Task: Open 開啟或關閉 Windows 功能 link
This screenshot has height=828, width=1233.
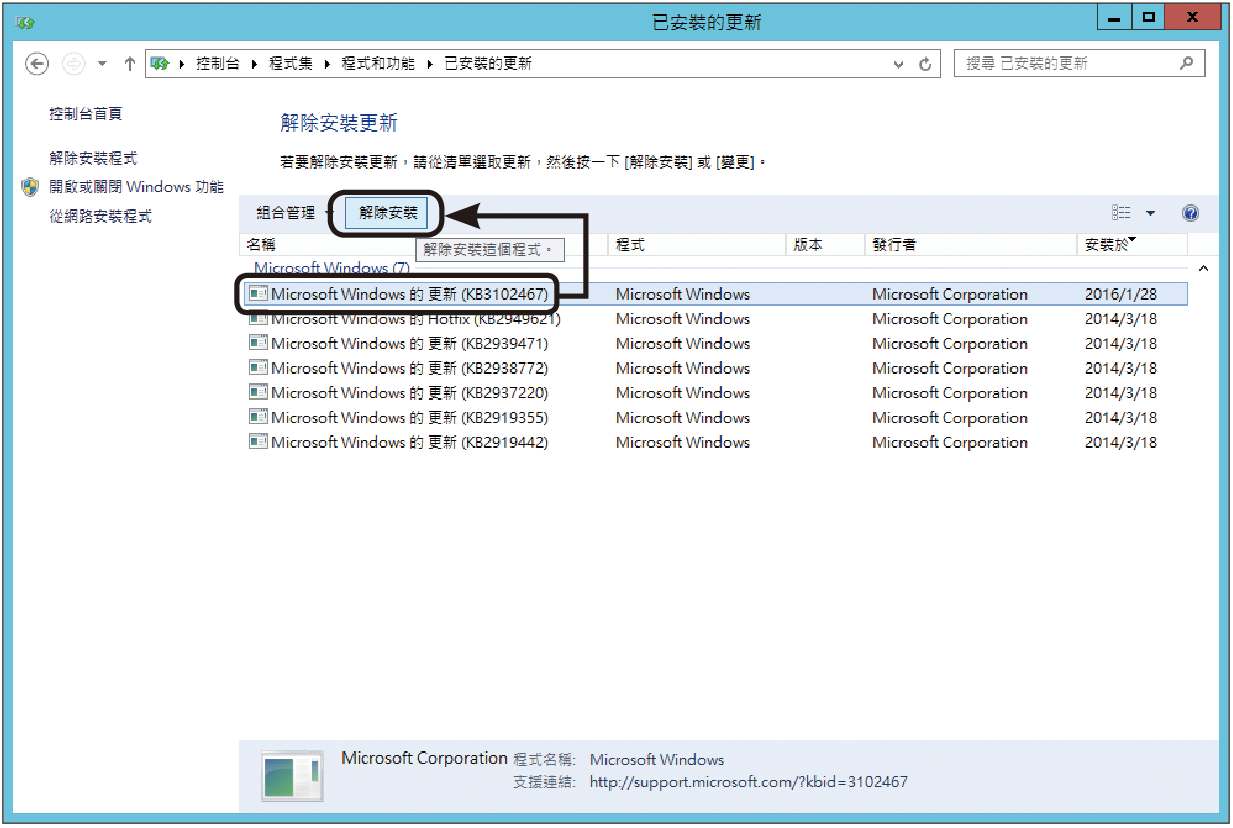Action: tap(137, 187)
